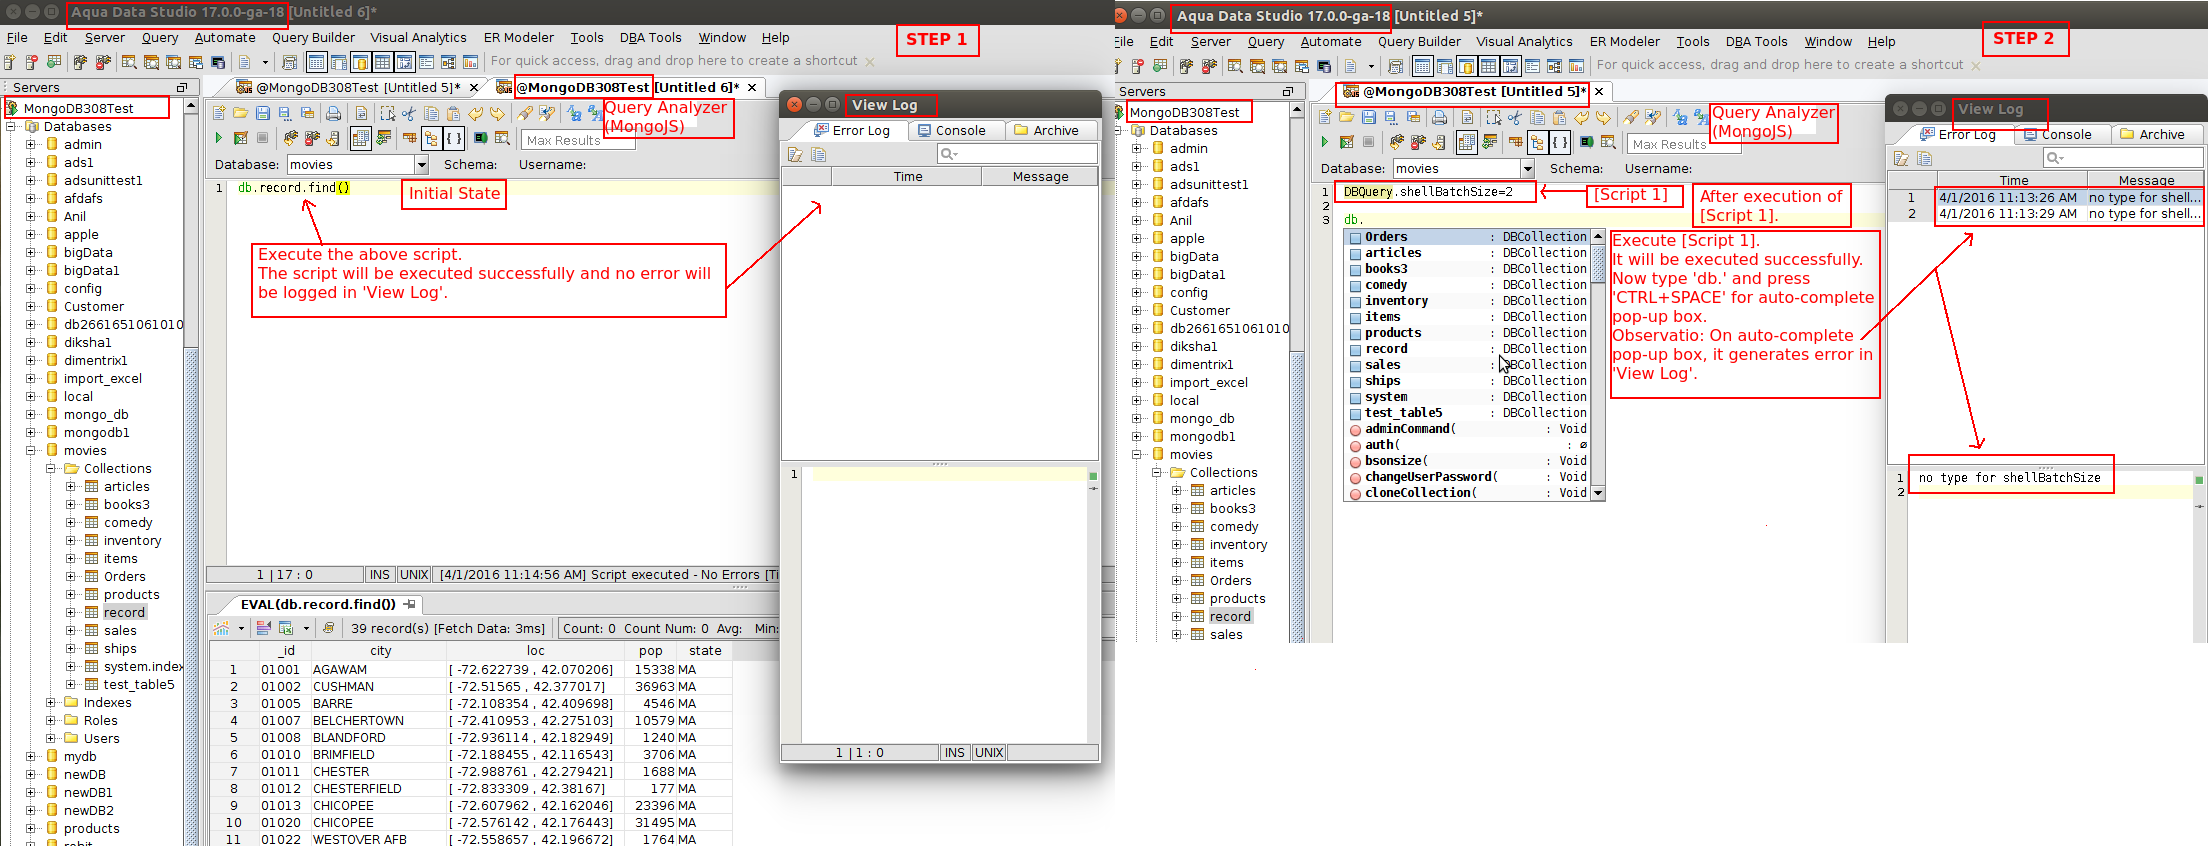Click the autocomplete popup scroll-down arrow
The width and height of the screenshot is (2208, 846).
pyautogui.click(x=1598, y=493)
